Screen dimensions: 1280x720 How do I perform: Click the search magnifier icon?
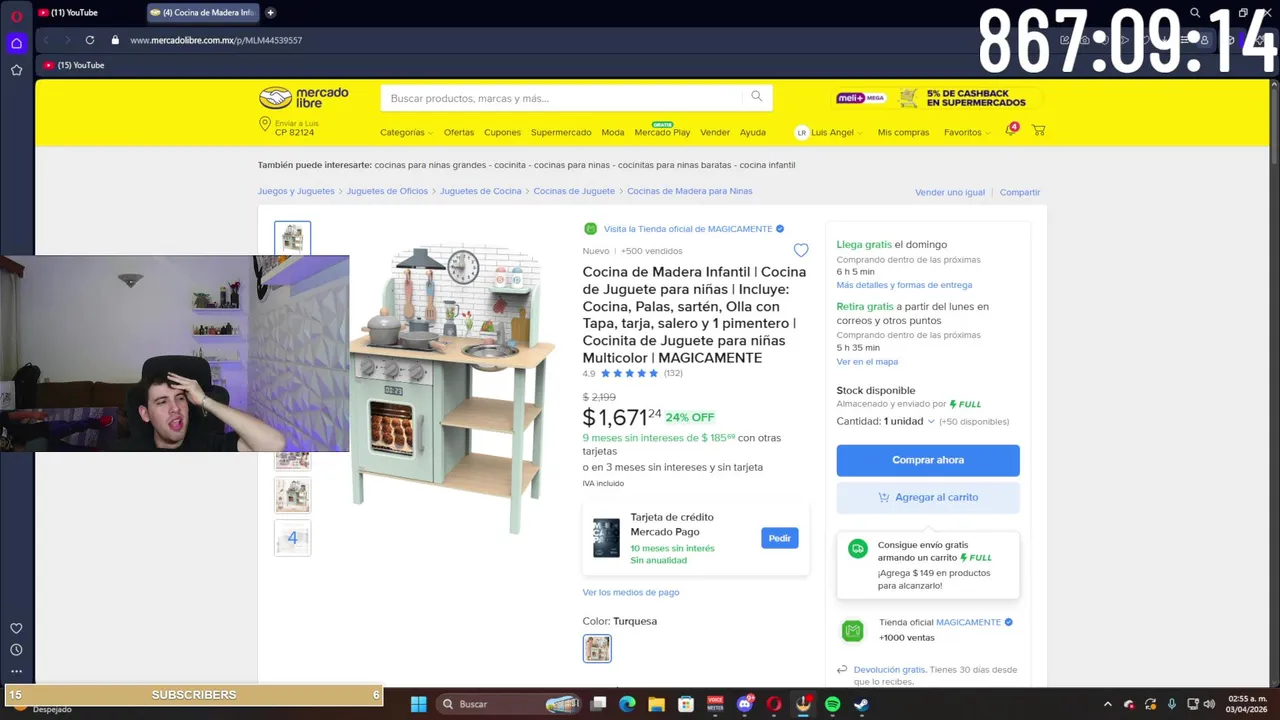[756, 97]
